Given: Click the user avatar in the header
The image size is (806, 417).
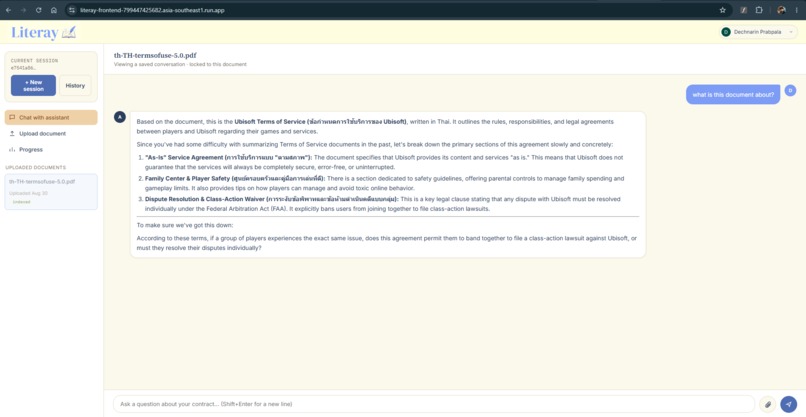Looking at the screenshot, I should click(726, 32).
